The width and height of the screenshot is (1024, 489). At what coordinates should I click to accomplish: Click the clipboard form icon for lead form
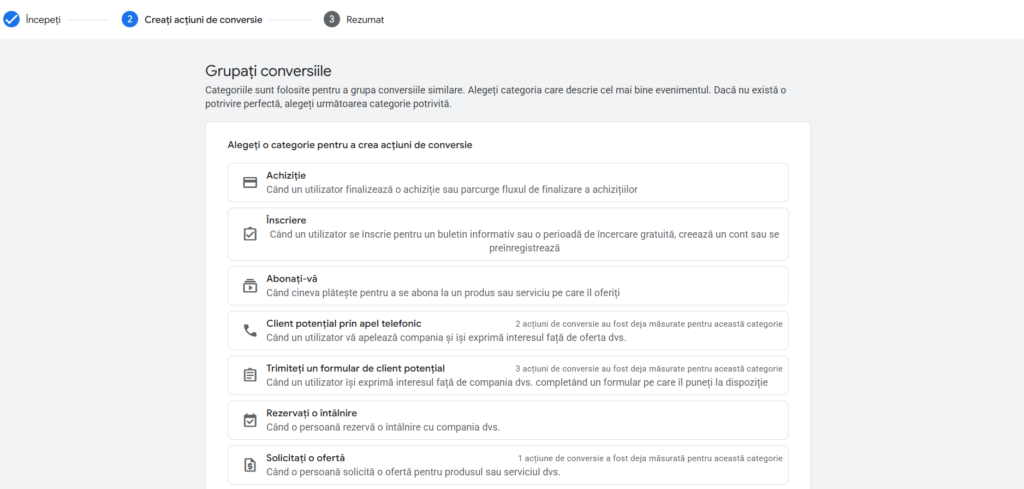(250, 375)
